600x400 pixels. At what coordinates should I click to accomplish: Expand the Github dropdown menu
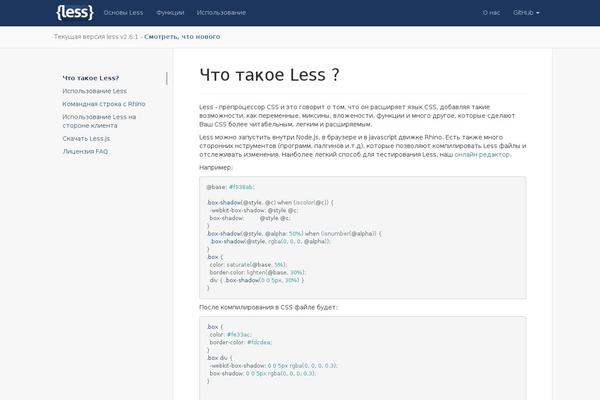click(526, 13)
